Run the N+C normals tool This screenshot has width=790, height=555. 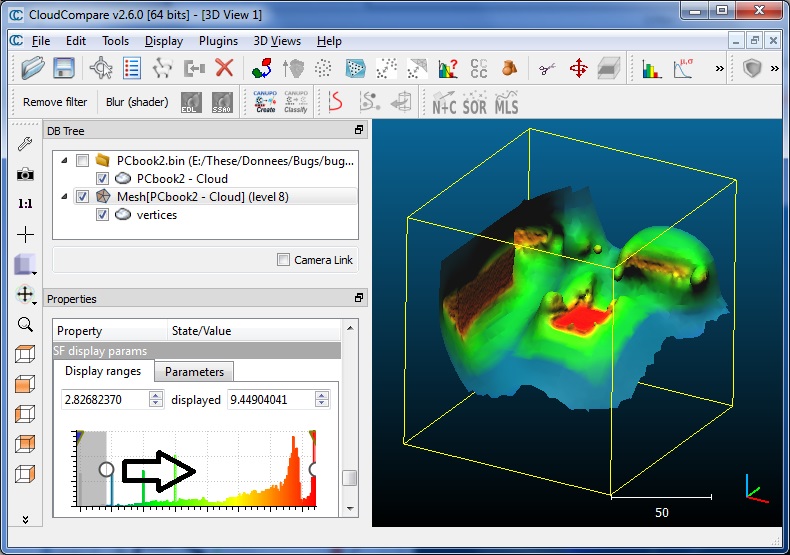(x=444, y=103)
